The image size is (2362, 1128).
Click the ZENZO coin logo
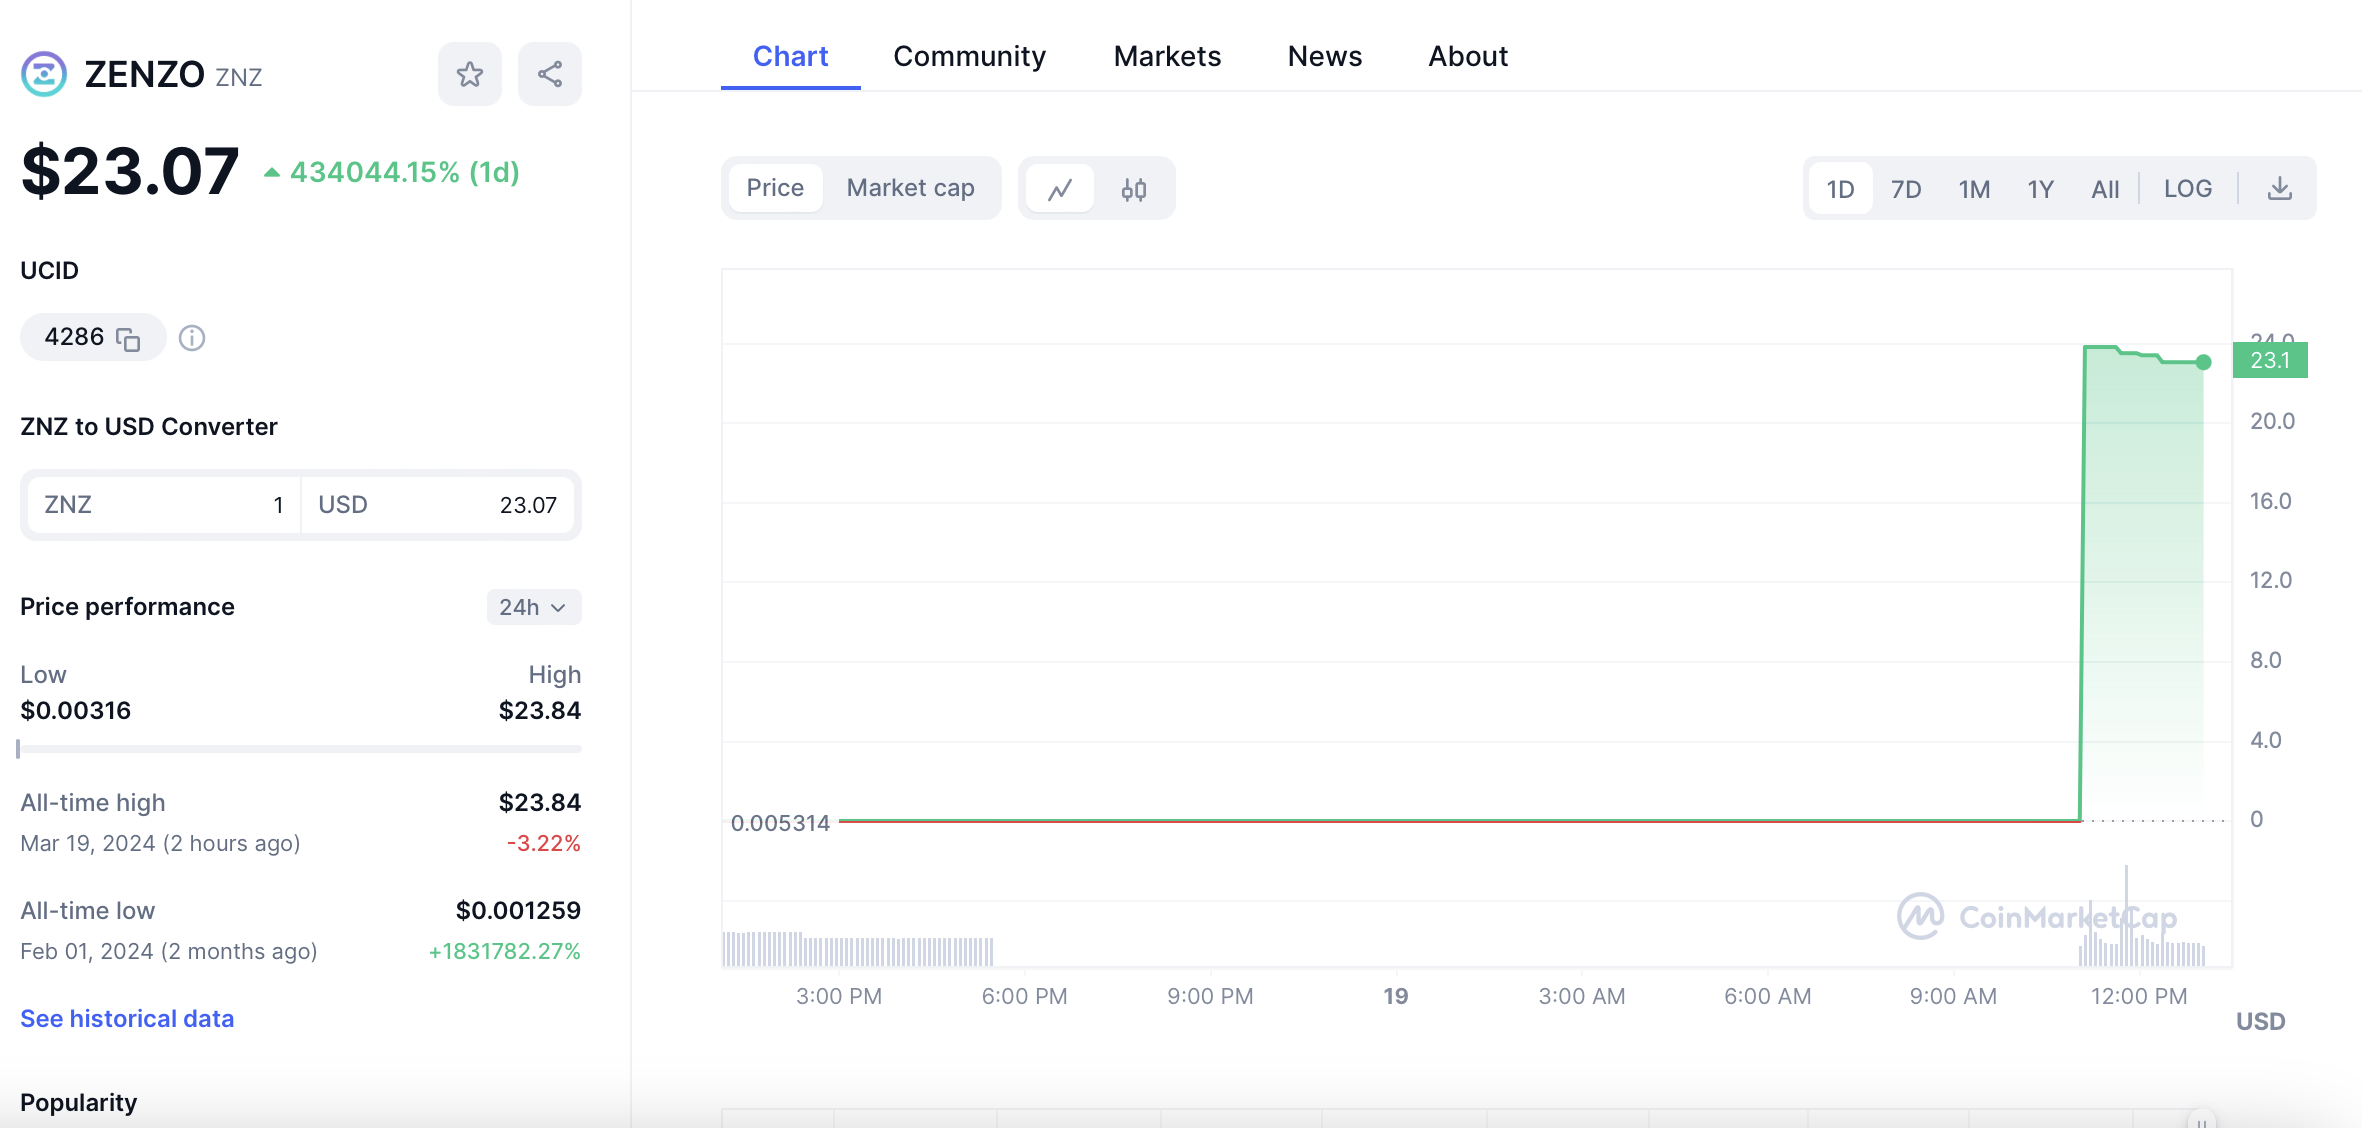click(44, 74)
